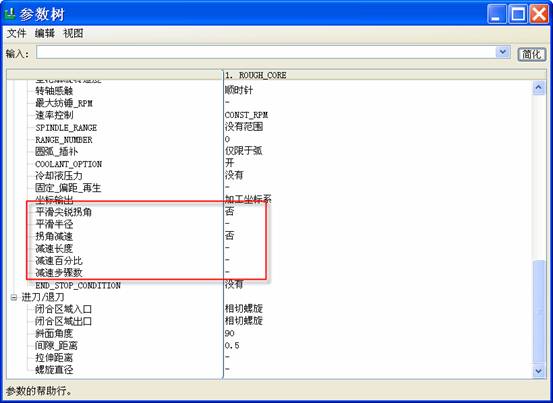The width and height of the screenshot is (553, 403).
Task: Select the COOLANT_OPTION parameter
Action: [68, 164]
